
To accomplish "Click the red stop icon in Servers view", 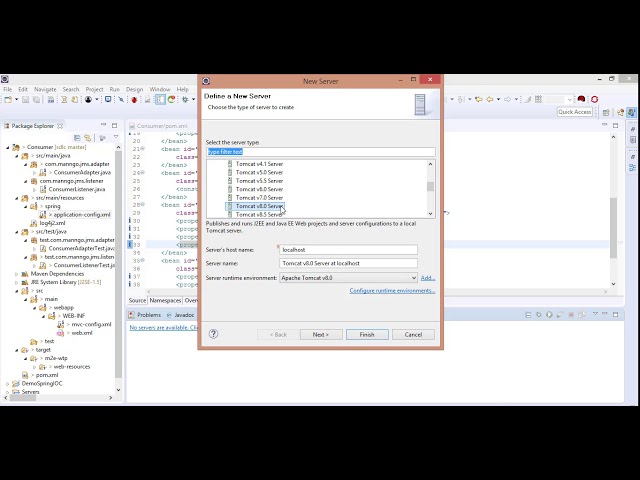I will click(x=571, y=315).
